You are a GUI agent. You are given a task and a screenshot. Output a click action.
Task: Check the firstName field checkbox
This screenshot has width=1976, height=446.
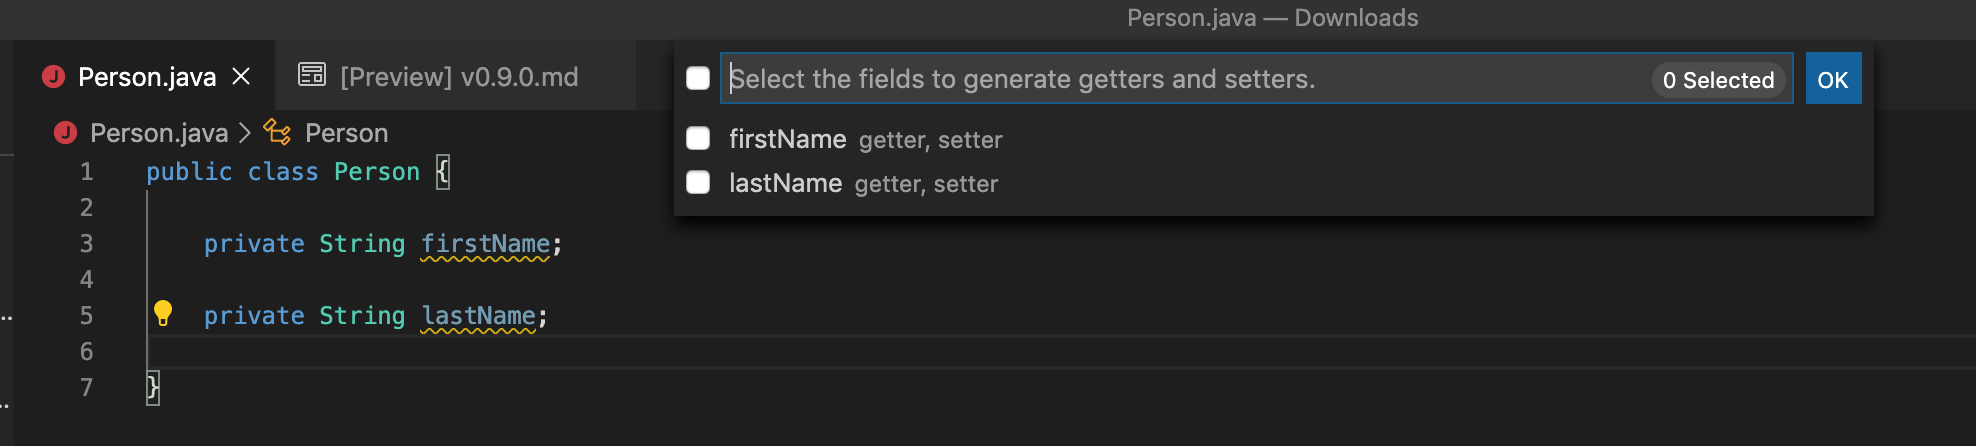point(698,138)
